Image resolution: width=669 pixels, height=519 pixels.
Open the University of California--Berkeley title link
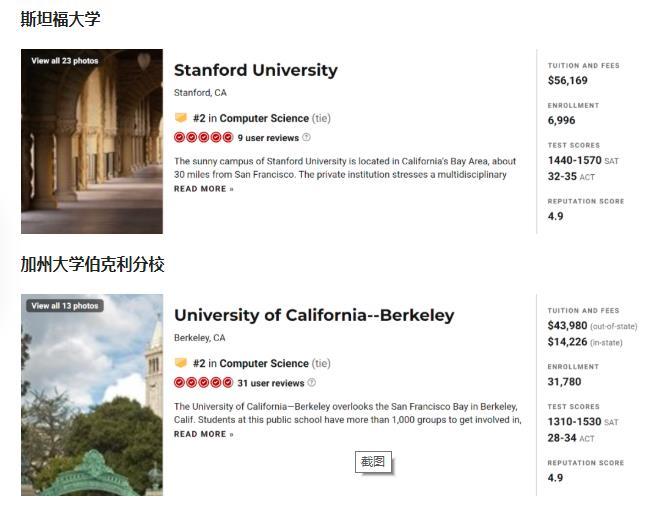coord(313,315)
